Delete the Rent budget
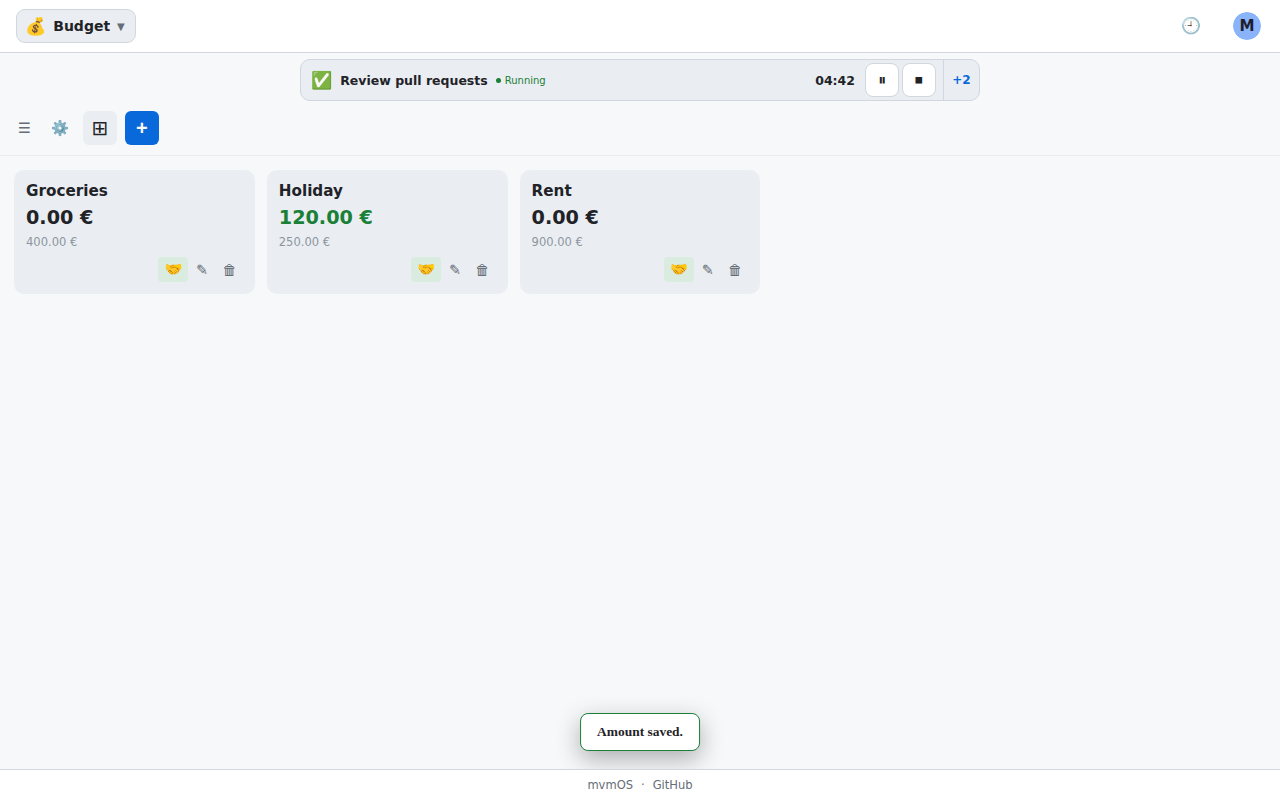 [x=735, y=270]
